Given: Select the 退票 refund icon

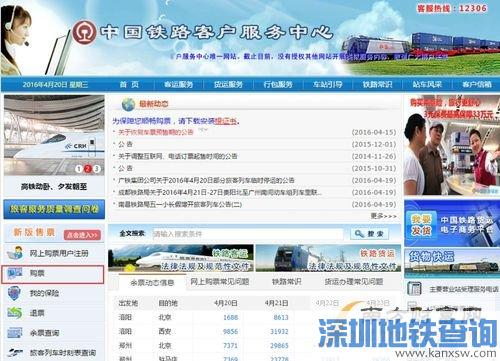Looking at the screenshot, I should 15,313.
